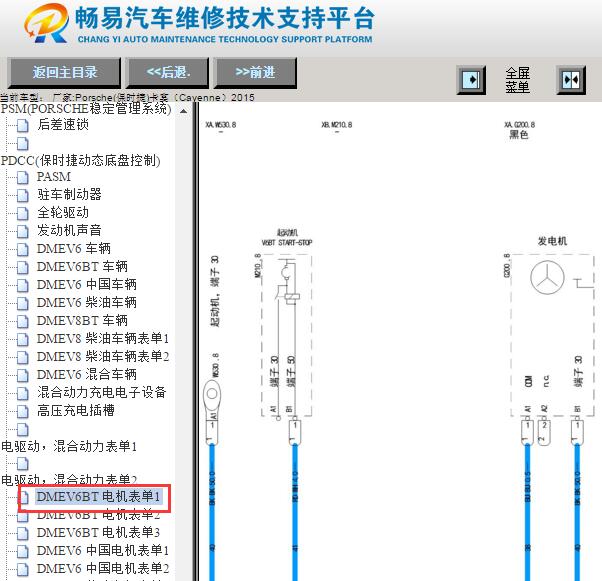Screen dimensions: 602x581
Task: Click document icon beside 高压充电插槽
Action: (23, 412)
